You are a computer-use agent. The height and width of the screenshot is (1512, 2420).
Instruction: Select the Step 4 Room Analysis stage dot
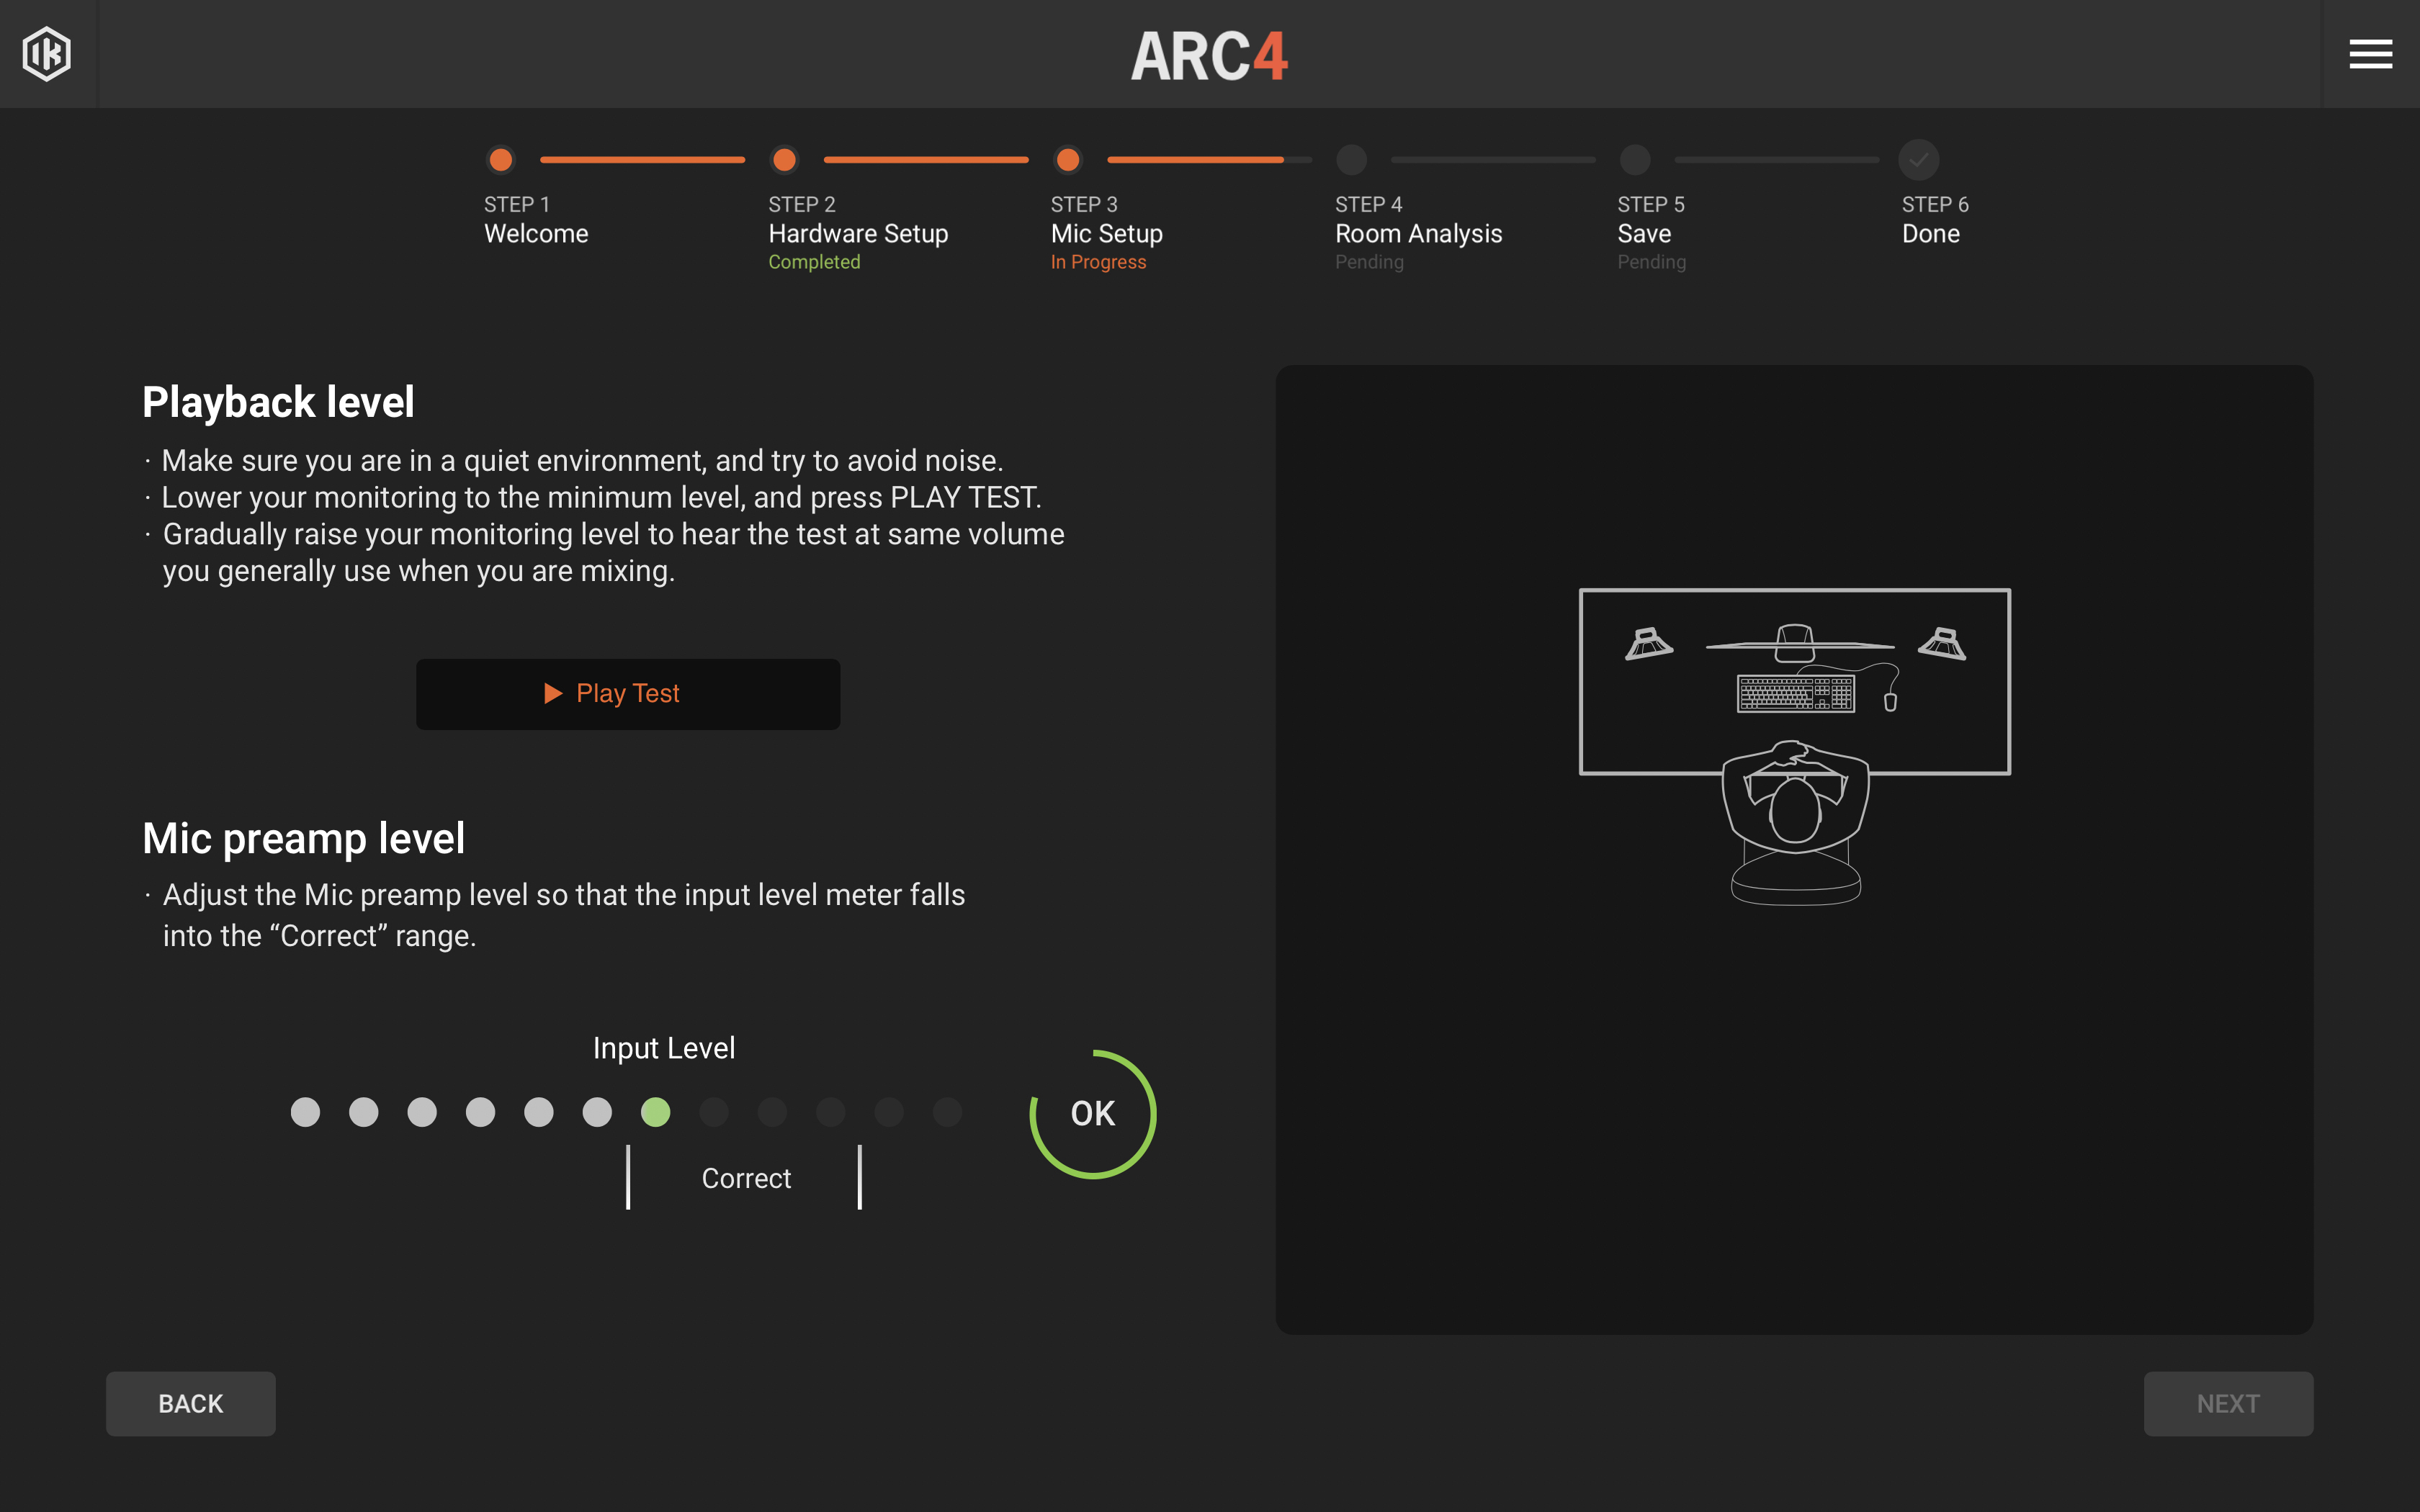tap(1352, 158)
